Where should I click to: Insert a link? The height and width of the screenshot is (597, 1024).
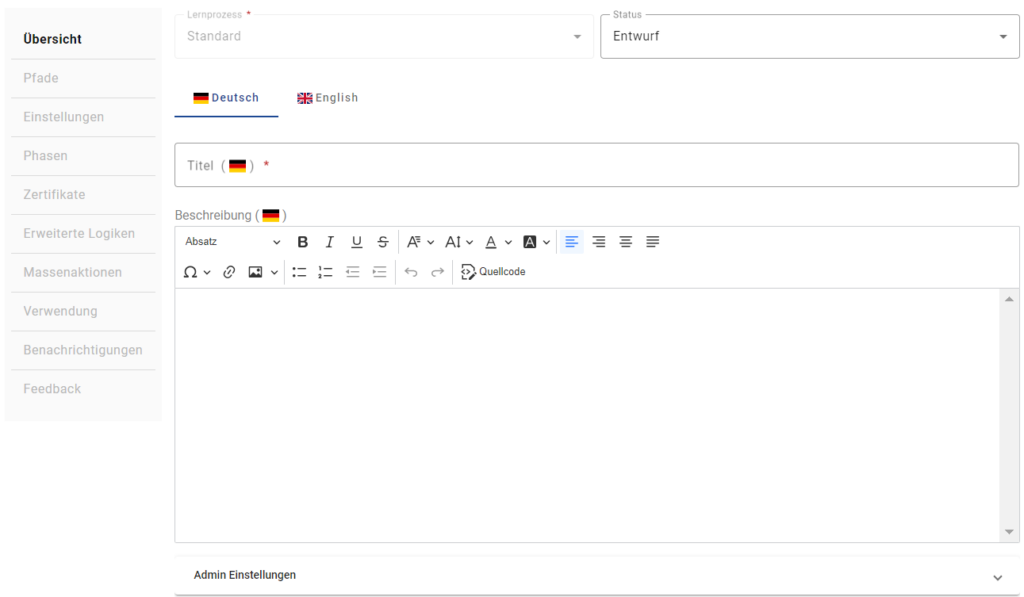[x=229, y=272]
